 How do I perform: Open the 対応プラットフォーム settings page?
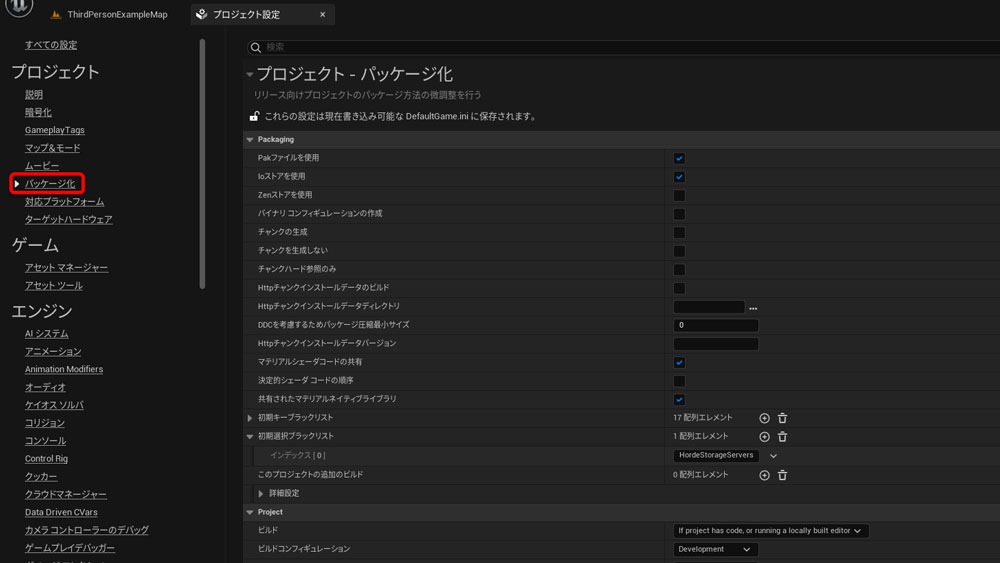tap(64, 201)
